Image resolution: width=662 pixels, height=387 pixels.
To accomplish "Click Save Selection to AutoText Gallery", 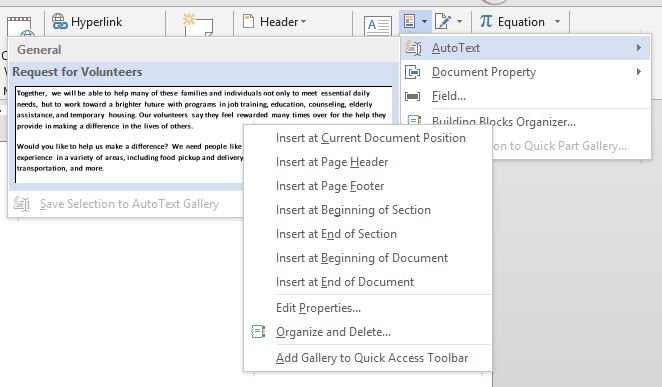I will (129, 204).
